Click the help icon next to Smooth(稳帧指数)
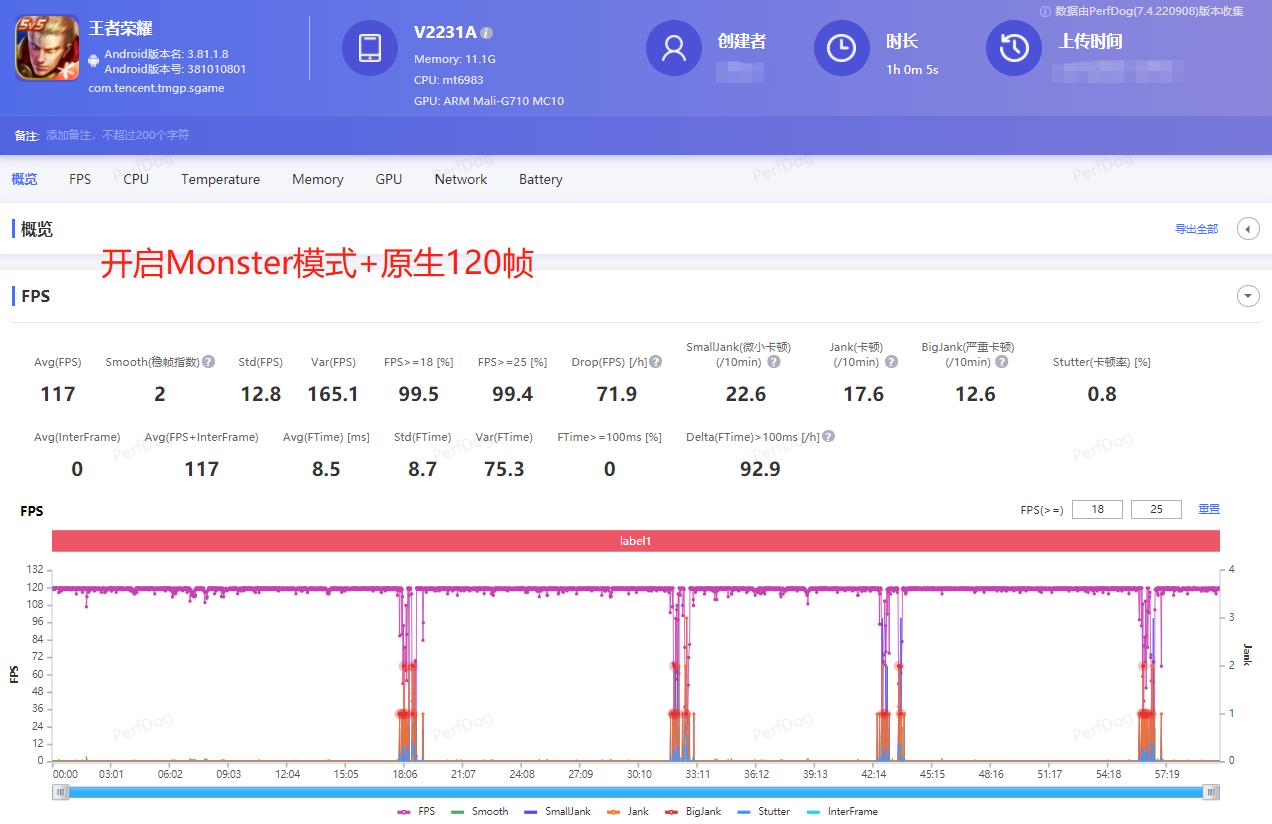 [207, 362]
